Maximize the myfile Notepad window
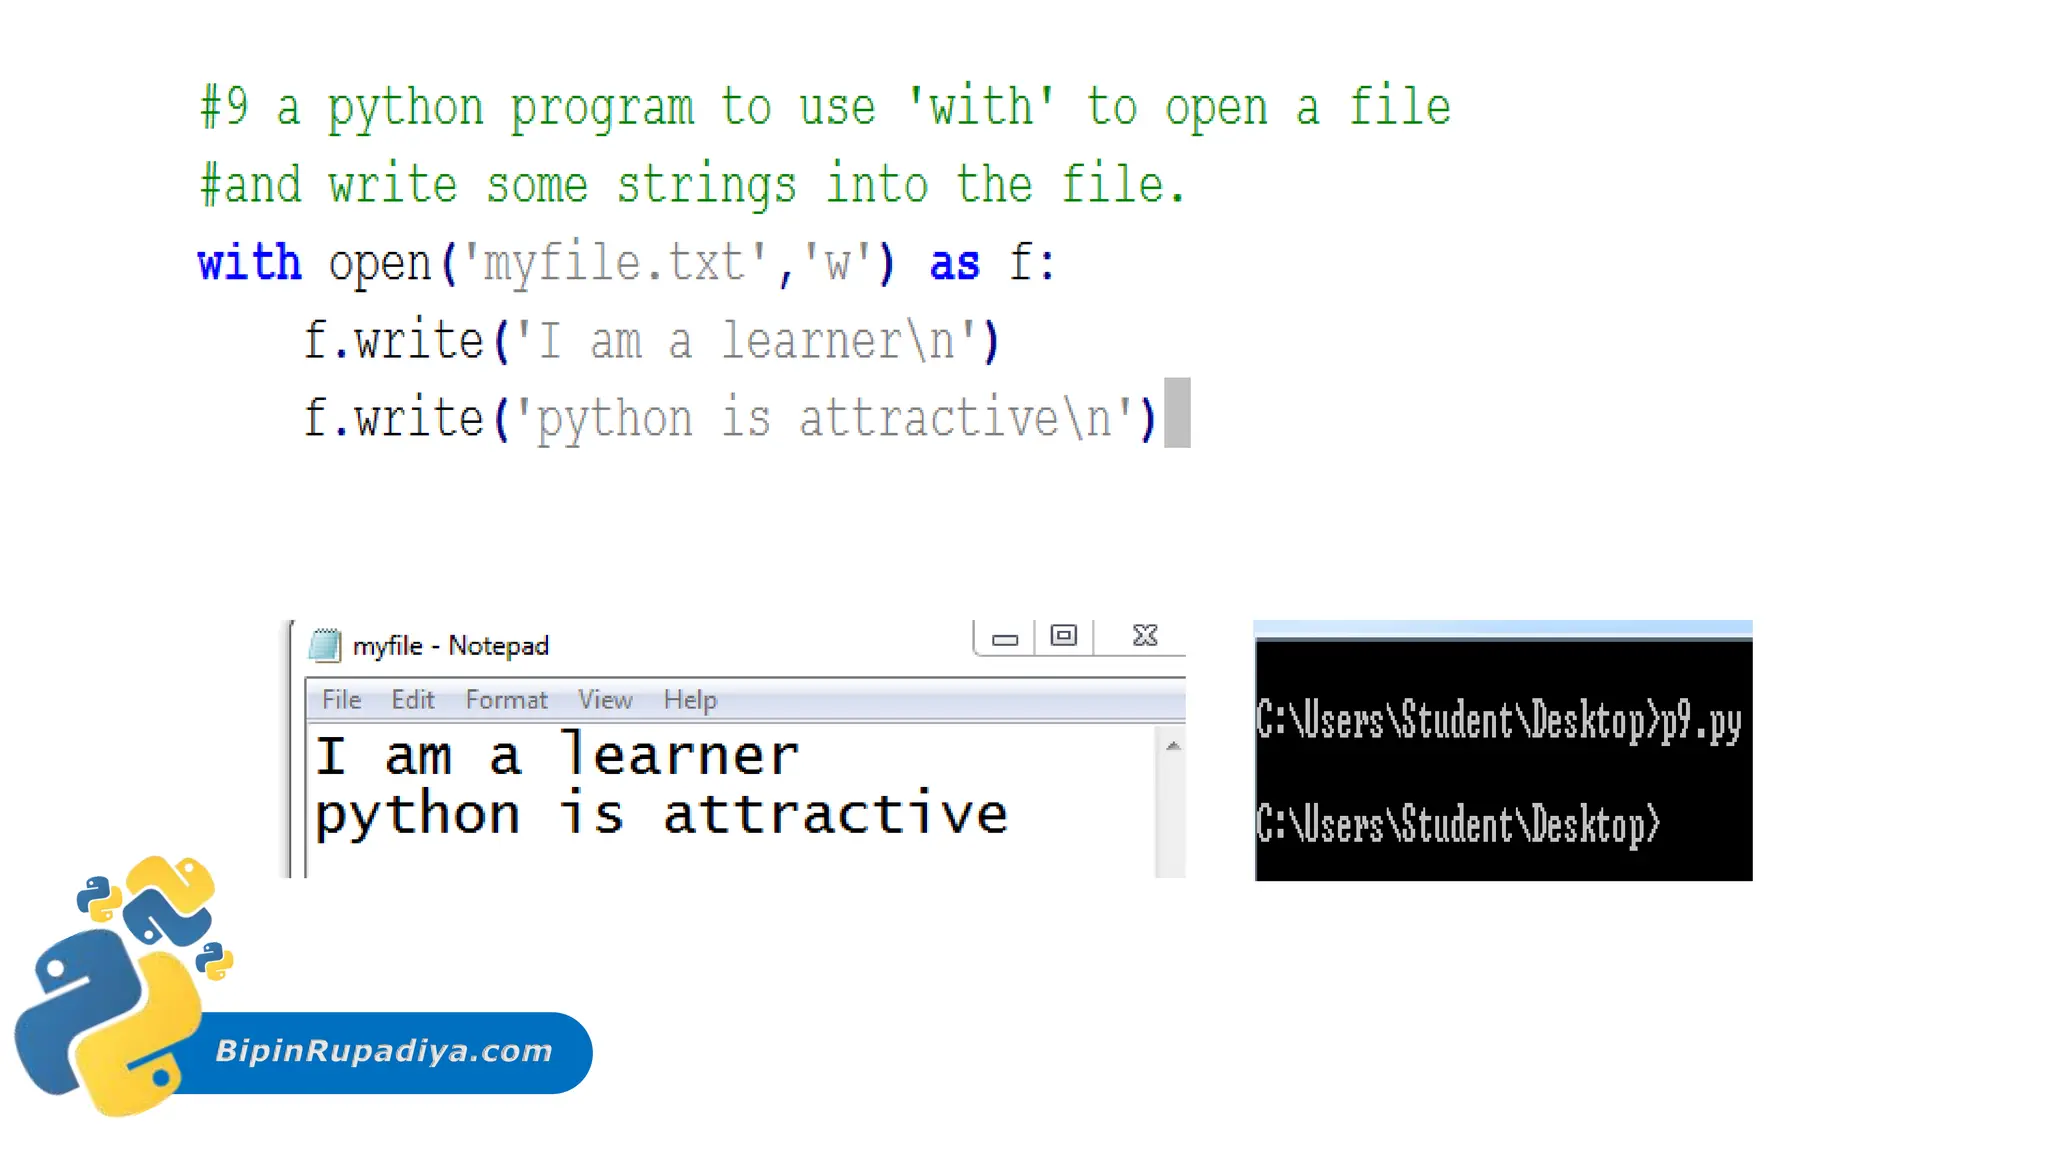The height and width of the screenshot is (1152, 2048). [1063, 636]
